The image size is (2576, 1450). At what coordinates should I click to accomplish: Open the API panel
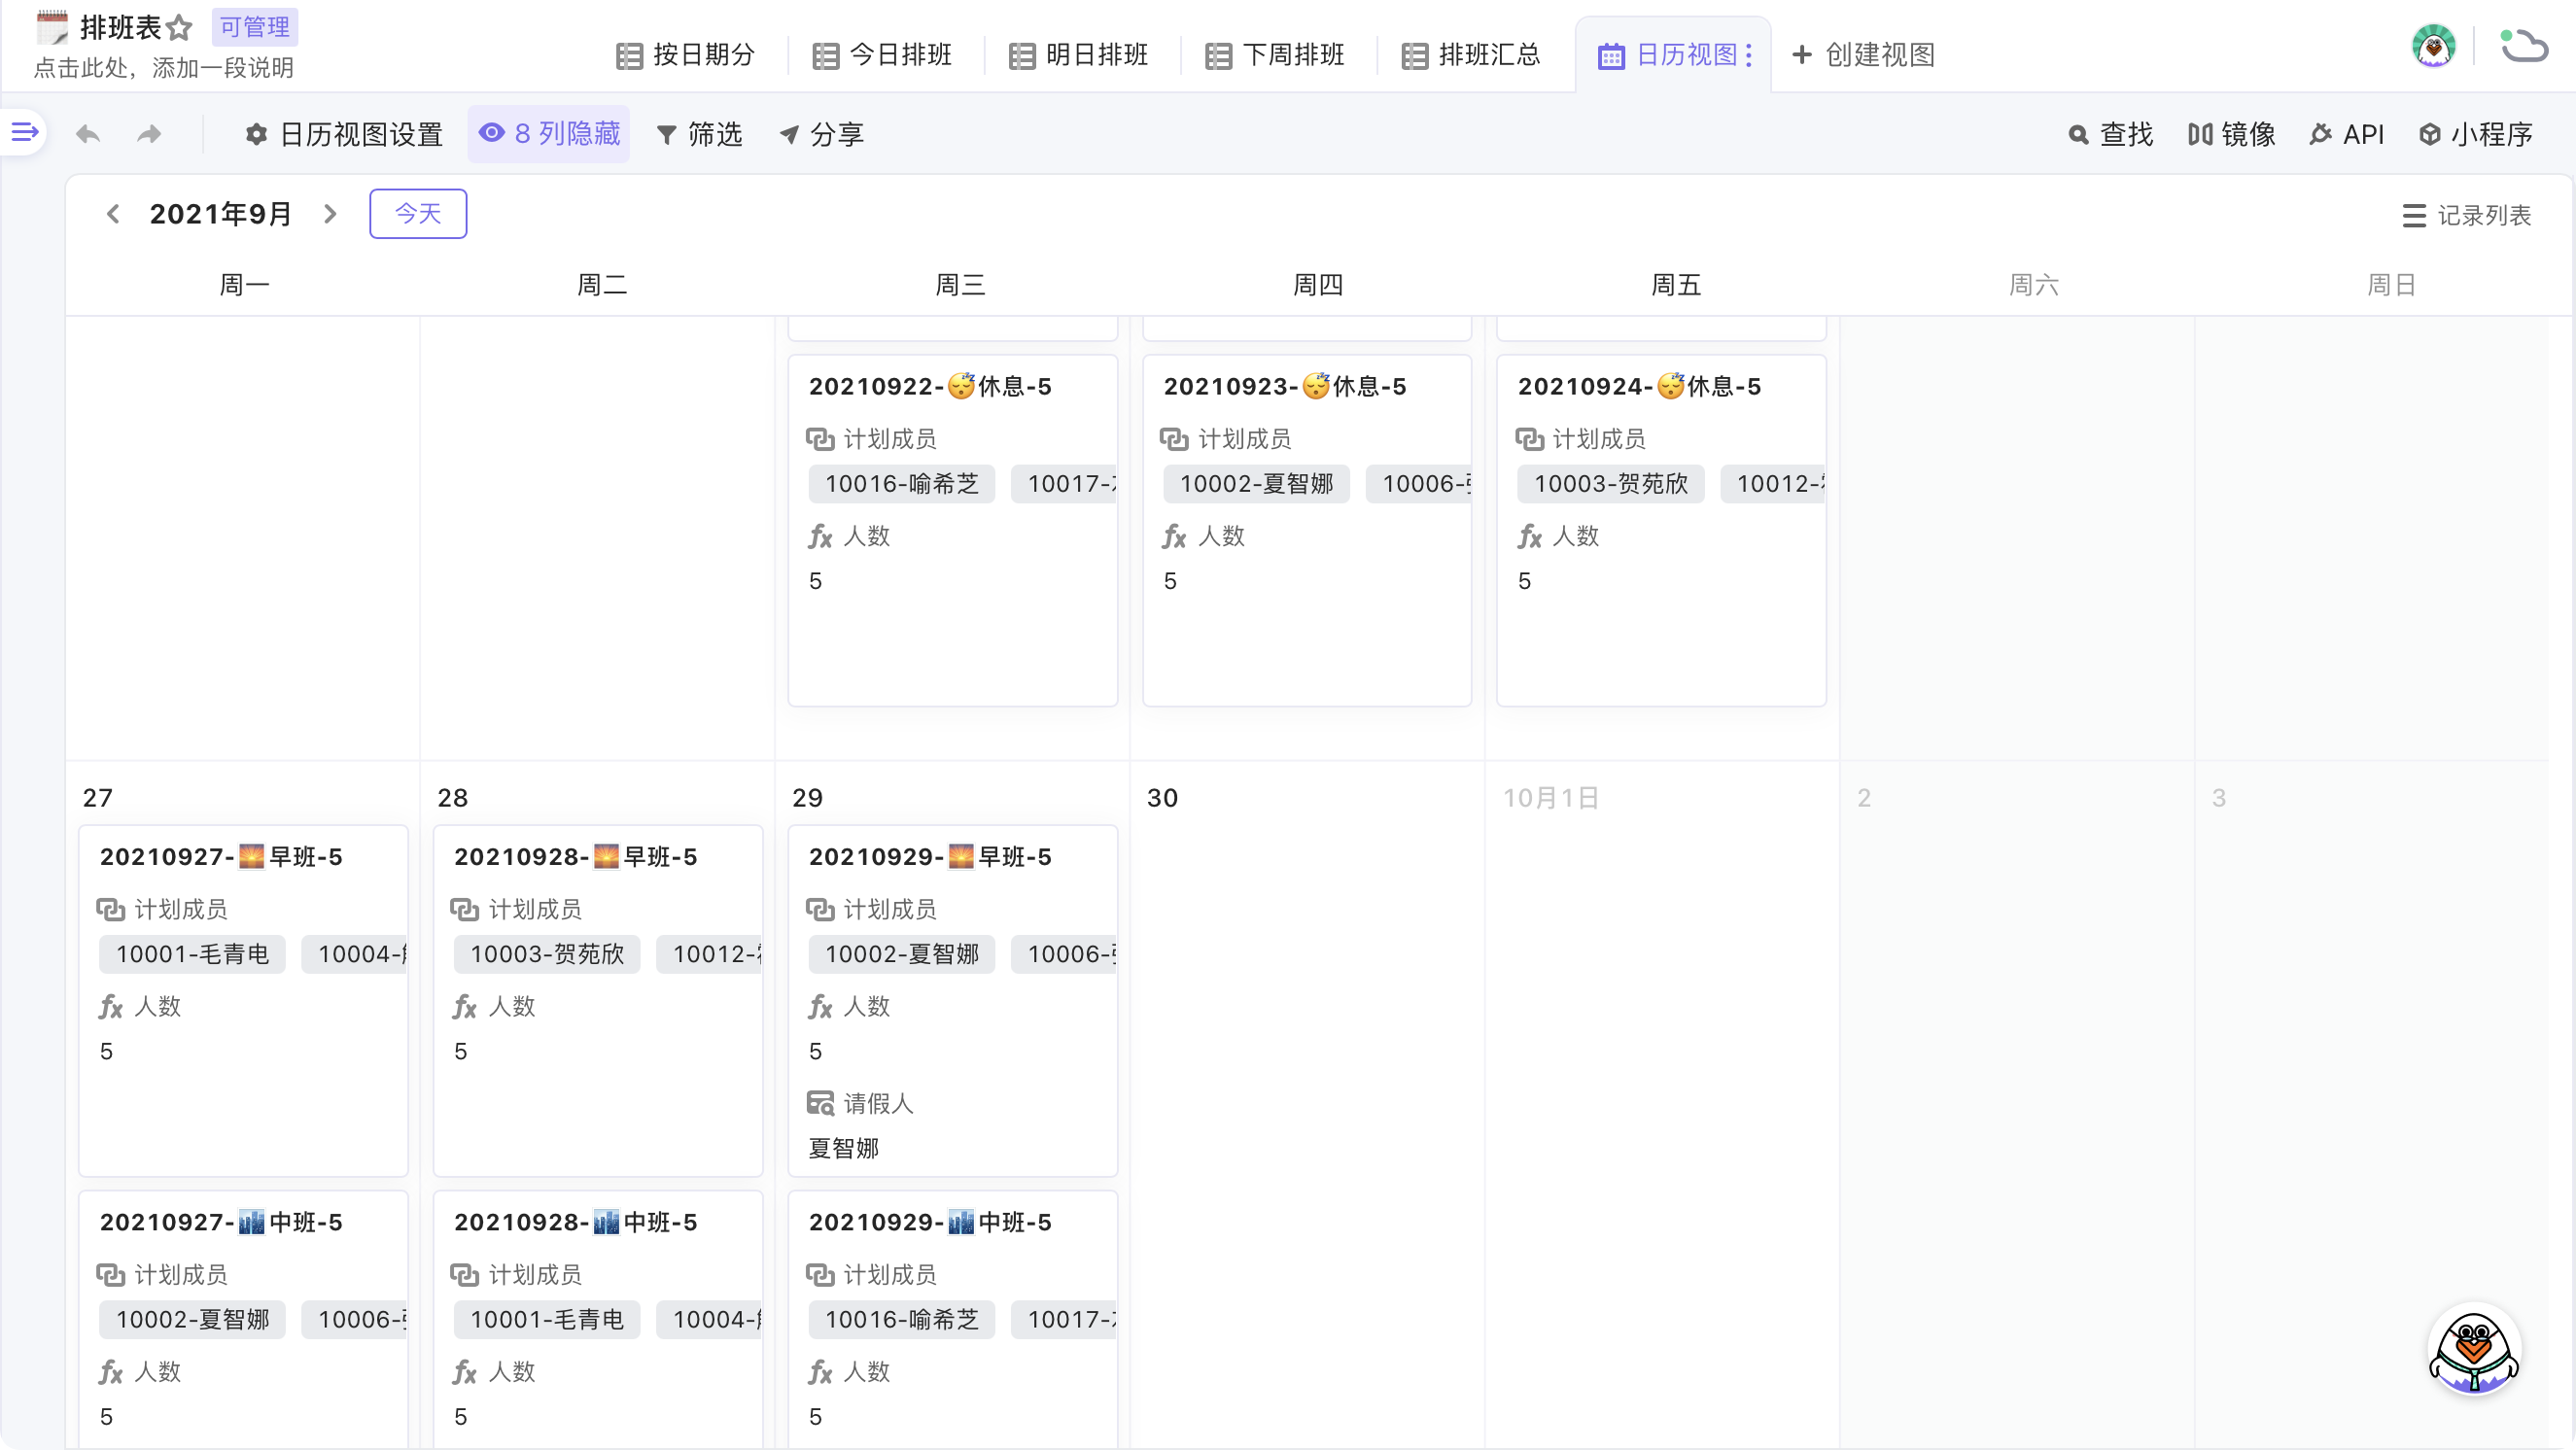2346,134
